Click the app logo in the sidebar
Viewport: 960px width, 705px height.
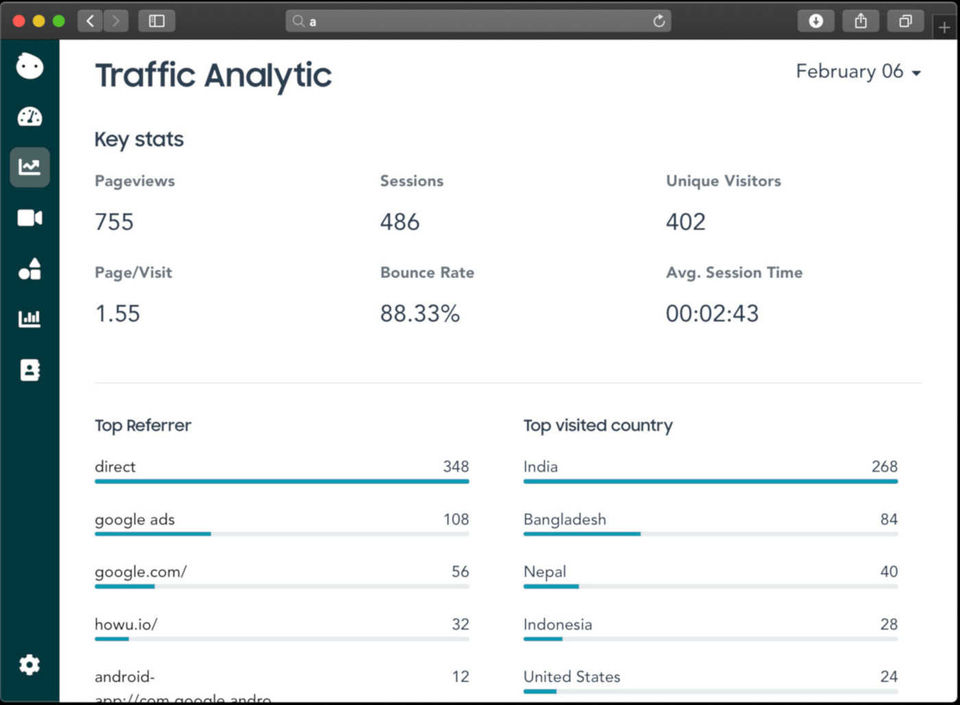click(29, 65)
